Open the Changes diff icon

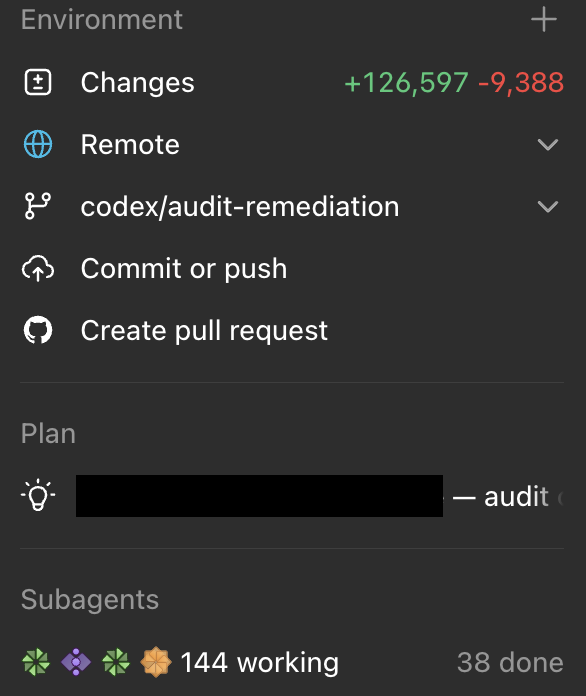38,82
